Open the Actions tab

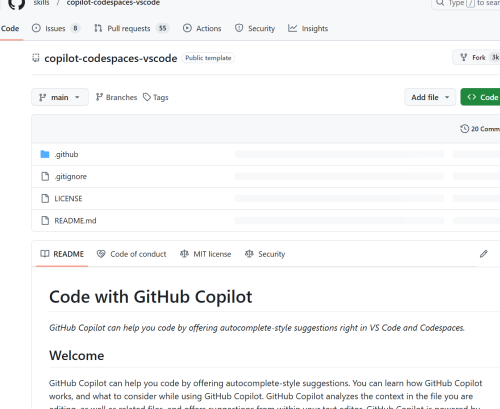tap(202, 29)
